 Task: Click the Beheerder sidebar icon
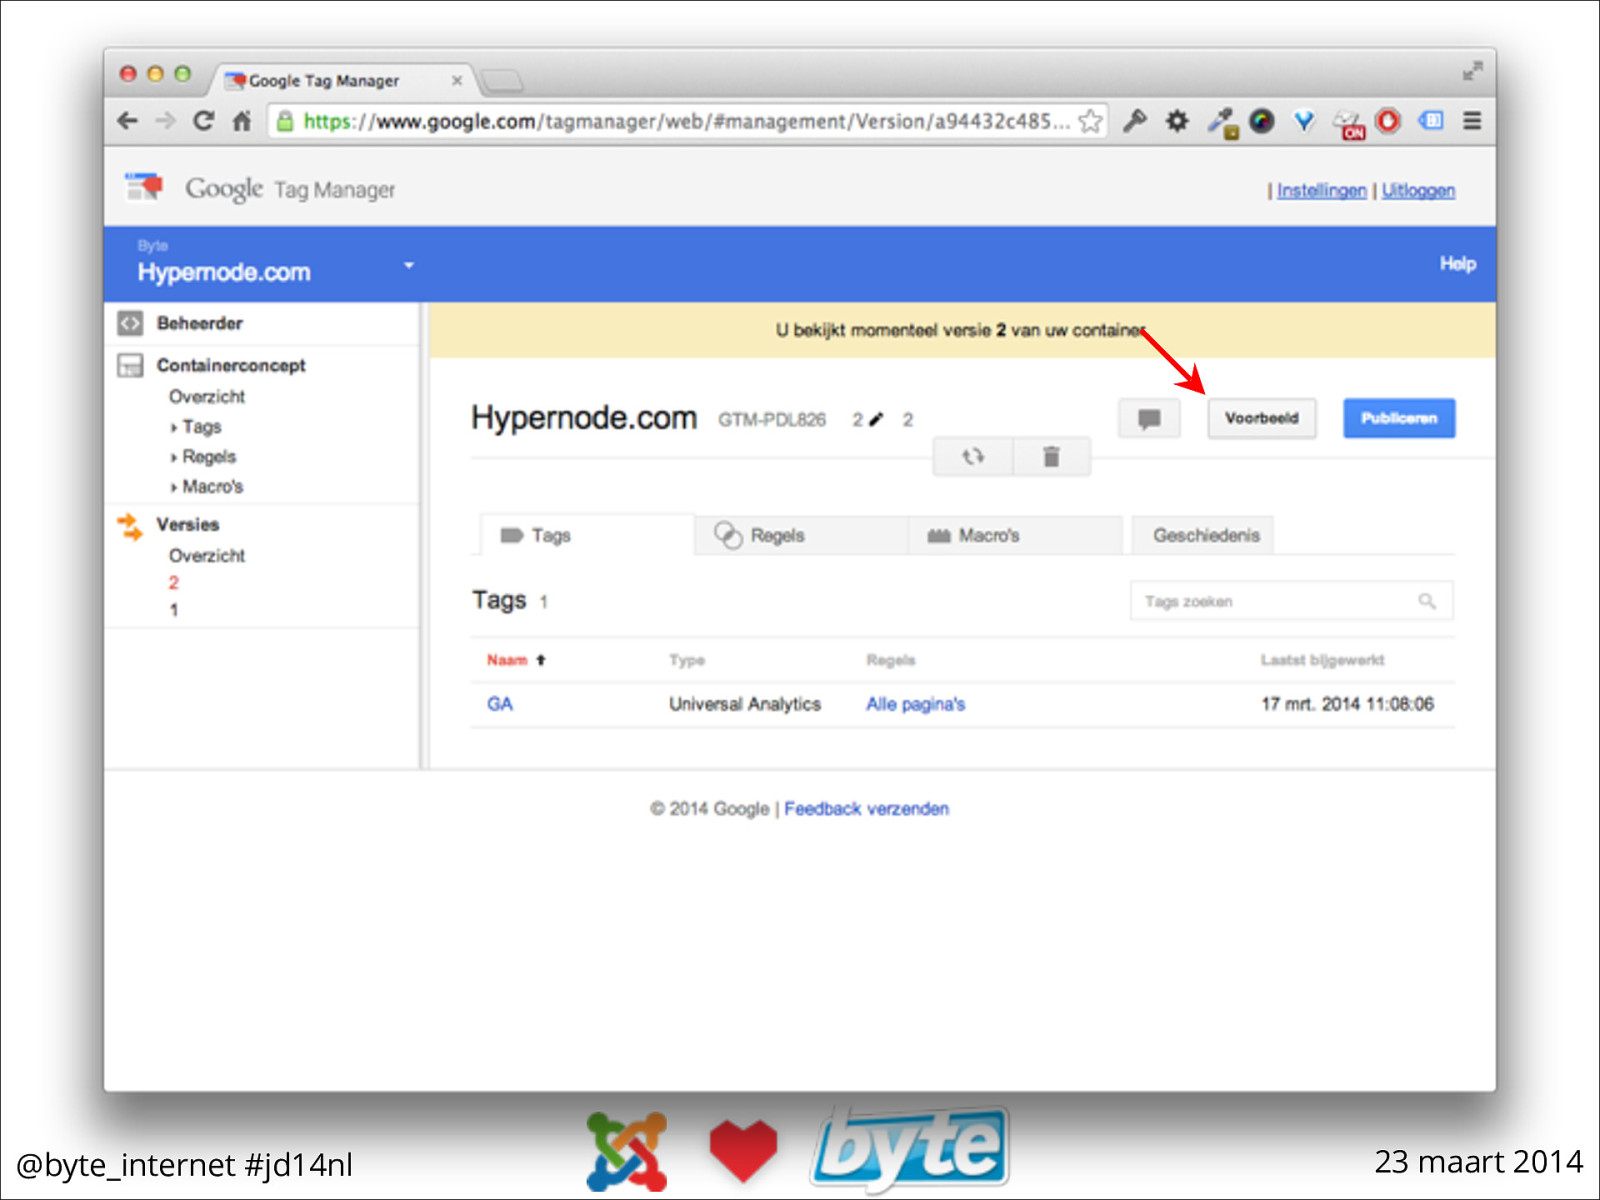[131, 323]
